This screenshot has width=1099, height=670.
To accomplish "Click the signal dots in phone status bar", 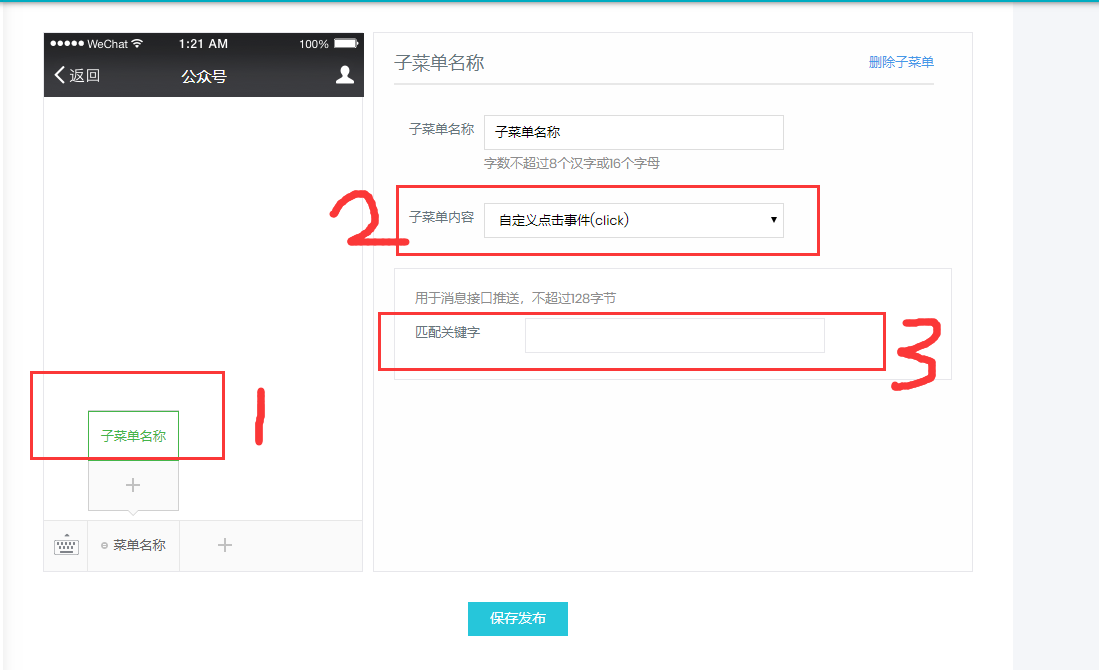I will (67, 44).
